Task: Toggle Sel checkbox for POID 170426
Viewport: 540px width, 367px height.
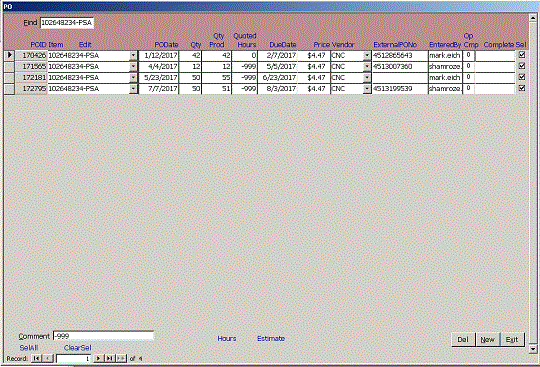Action: [522, 55]
